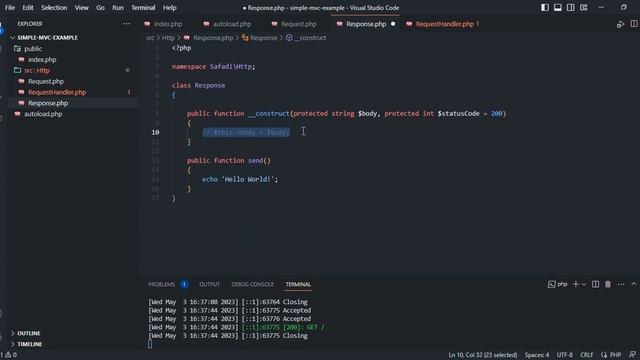Click the notifications icon in status bar
Screen dimensions: 640x360
(x=632, y=355)
